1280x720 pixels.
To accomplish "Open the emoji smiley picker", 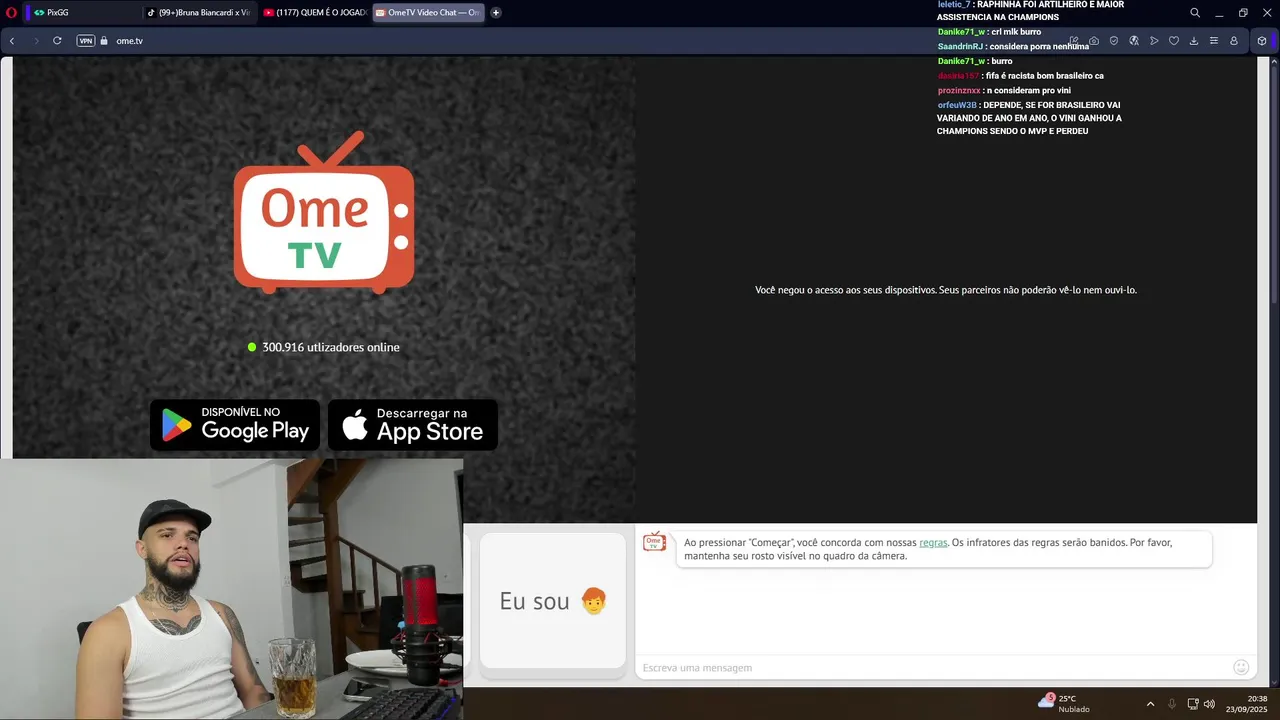I will point(1241,667).
